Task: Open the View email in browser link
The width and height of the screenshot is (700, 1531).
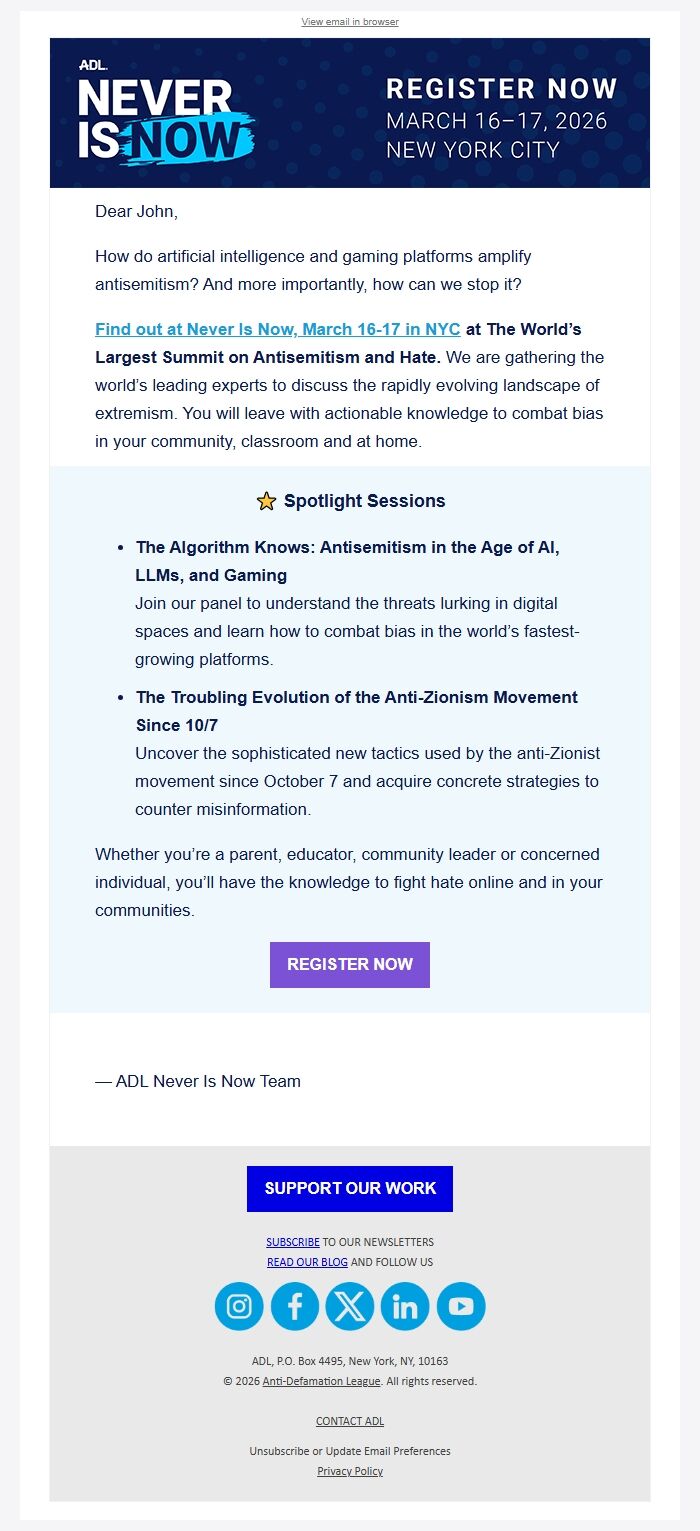Action: coord(349,21)
